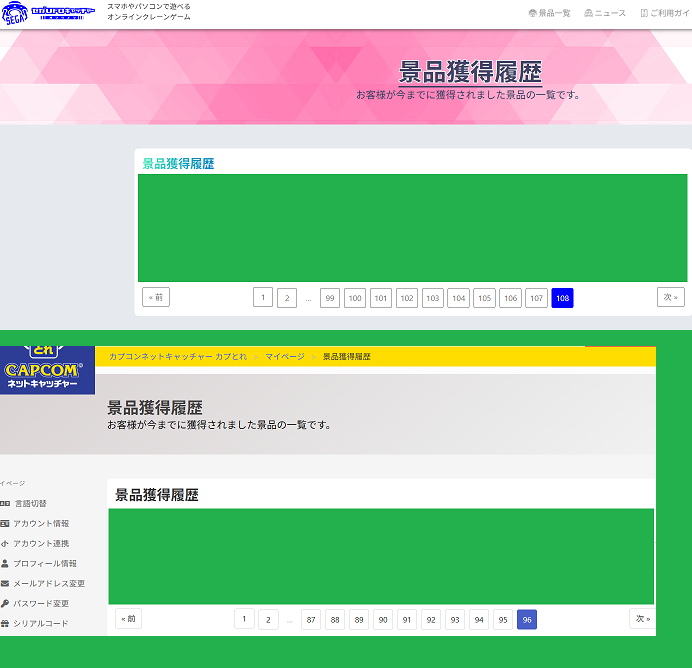Screen dimensions: 692x668
Task: Go to page 87 in the lower pagination
Action: (311, 619)
